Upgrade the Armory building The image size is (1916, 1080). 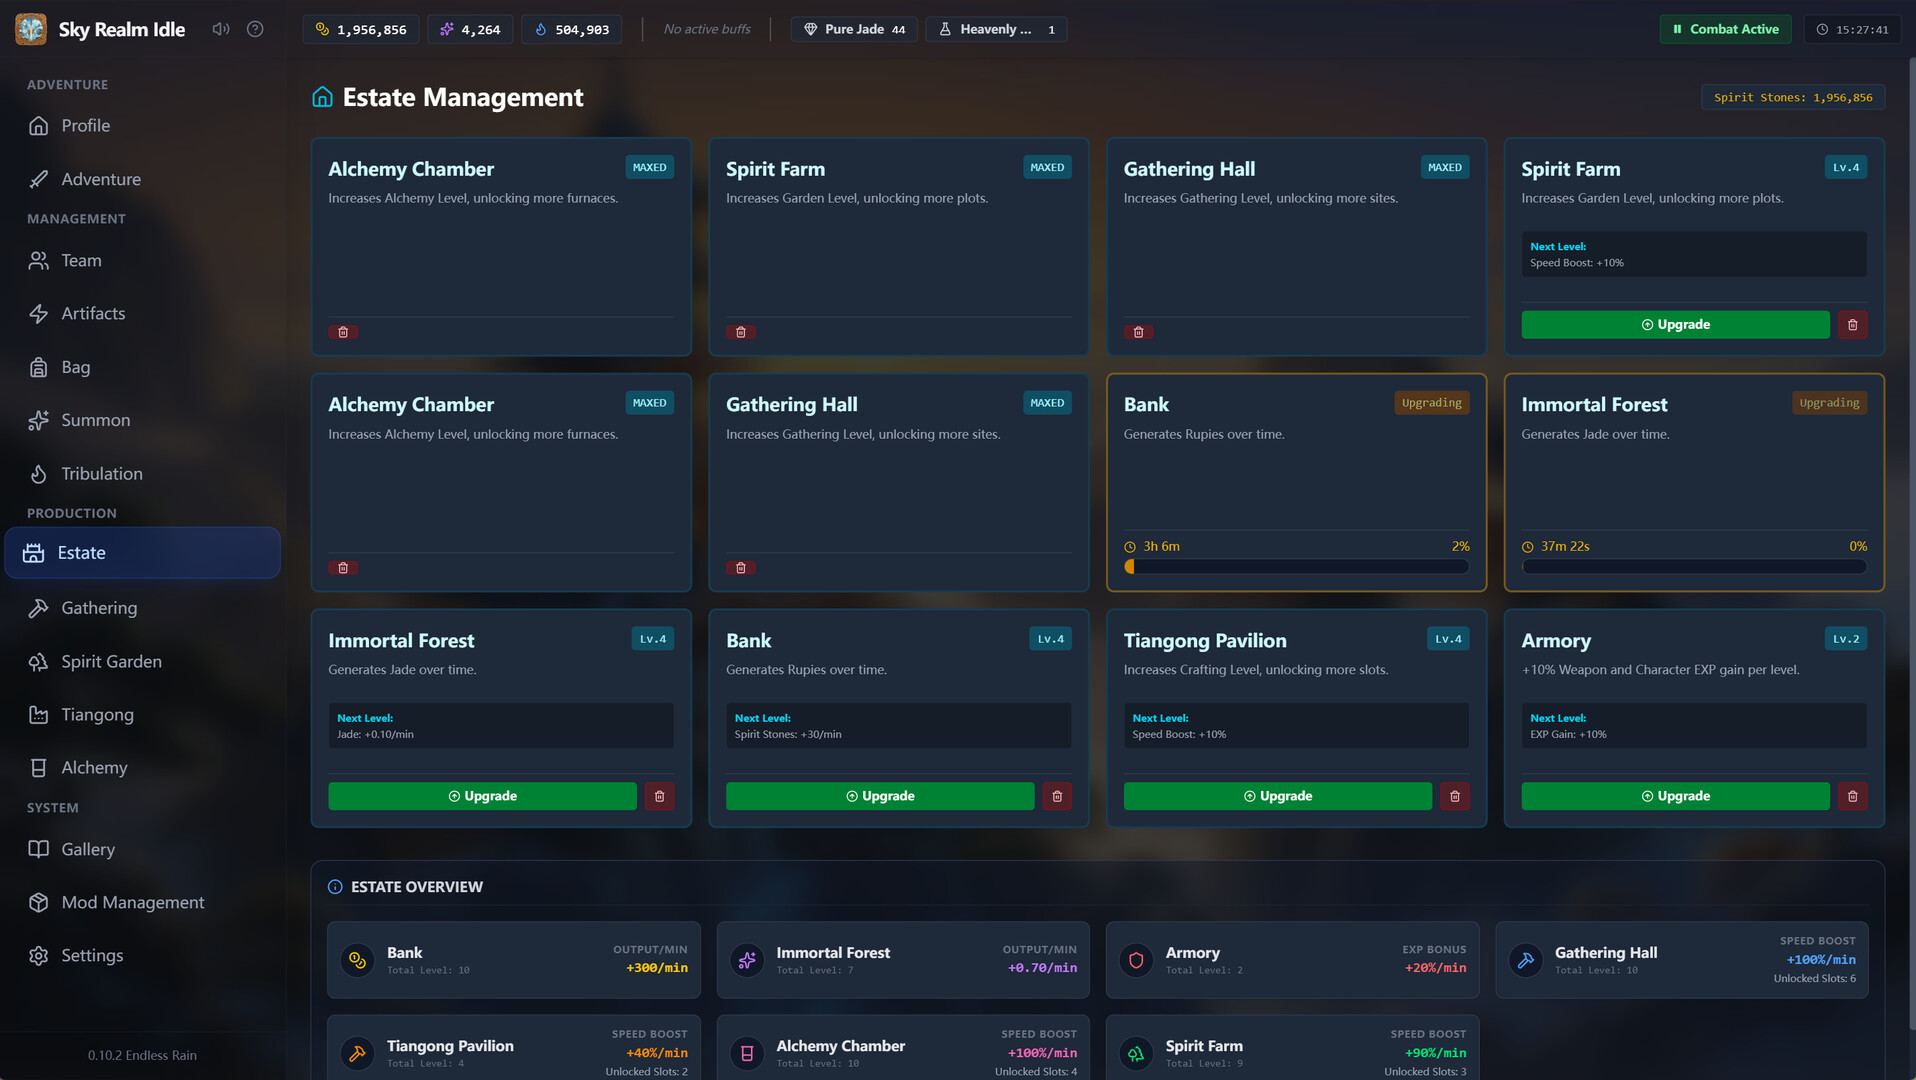(1674, 796)
